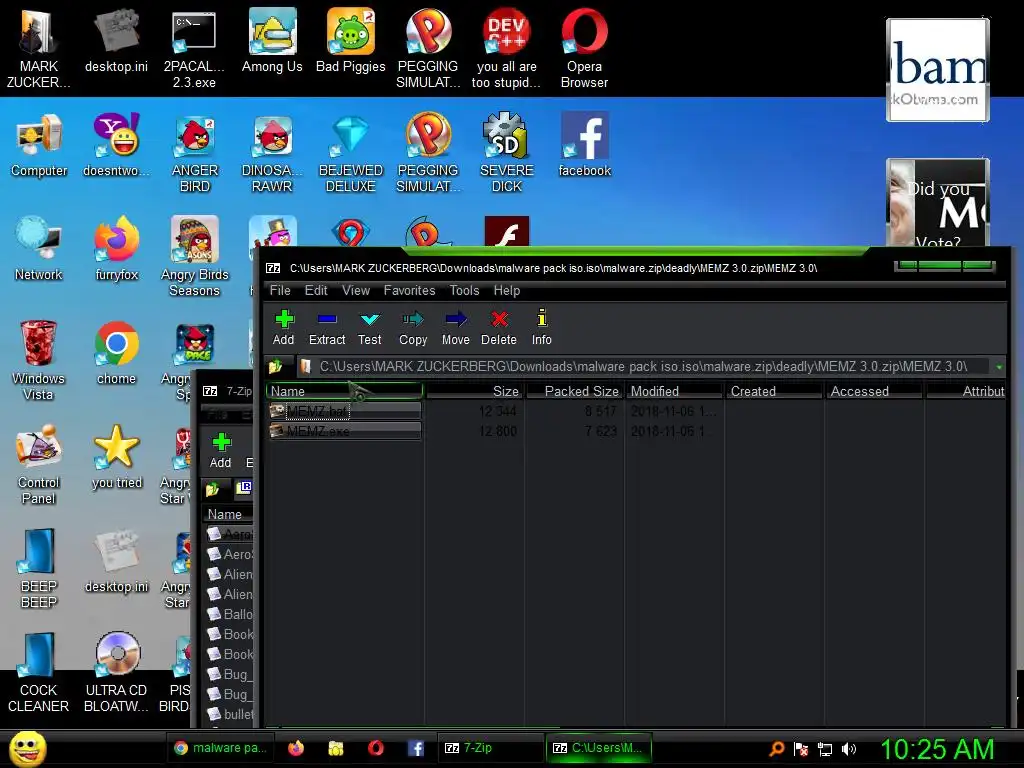
Task: Click the Opera quick launch taskbar icon
Action: click(x=376, y=748)
